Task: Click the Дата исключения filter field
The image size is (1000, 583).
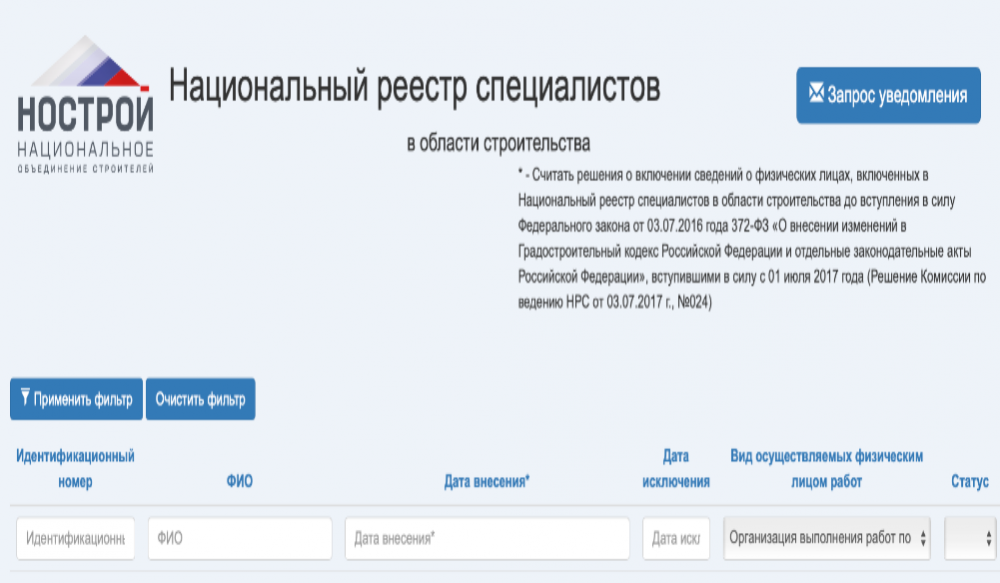Action: pyautogui.click(x=676, y=538)
